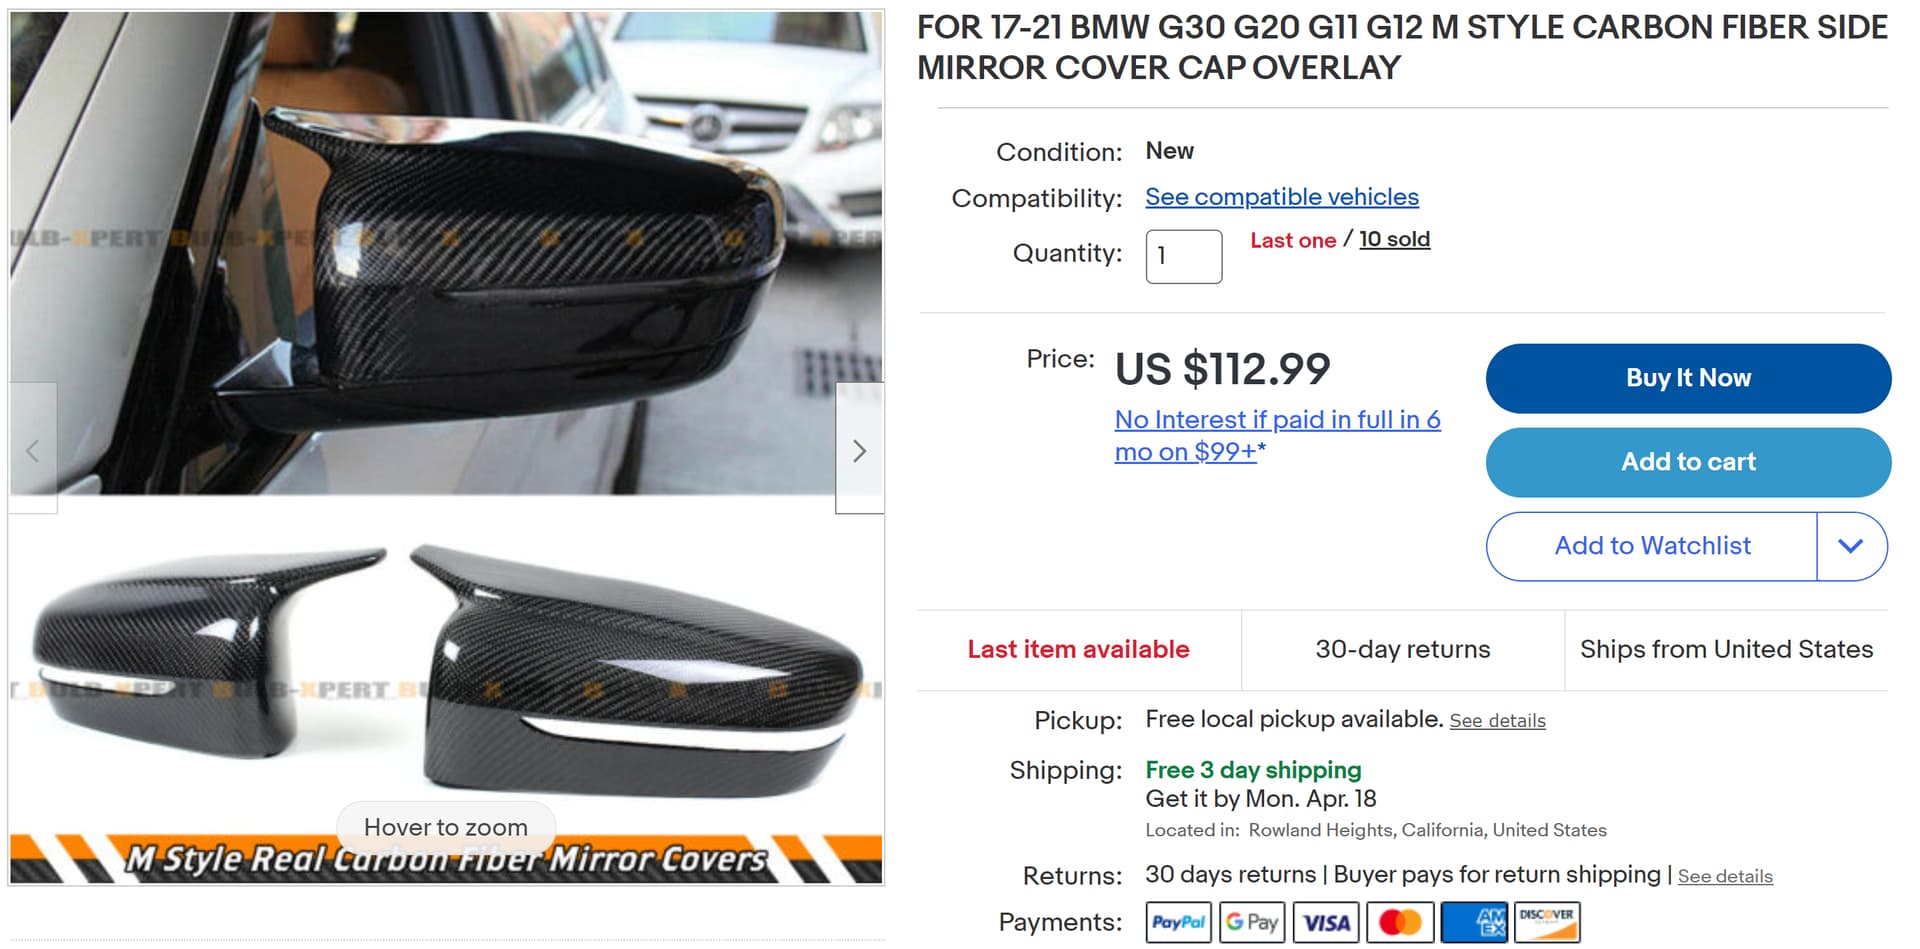1920x949 pixels.
Task: View the 10 sold history link
Action: click(1394, 239)
